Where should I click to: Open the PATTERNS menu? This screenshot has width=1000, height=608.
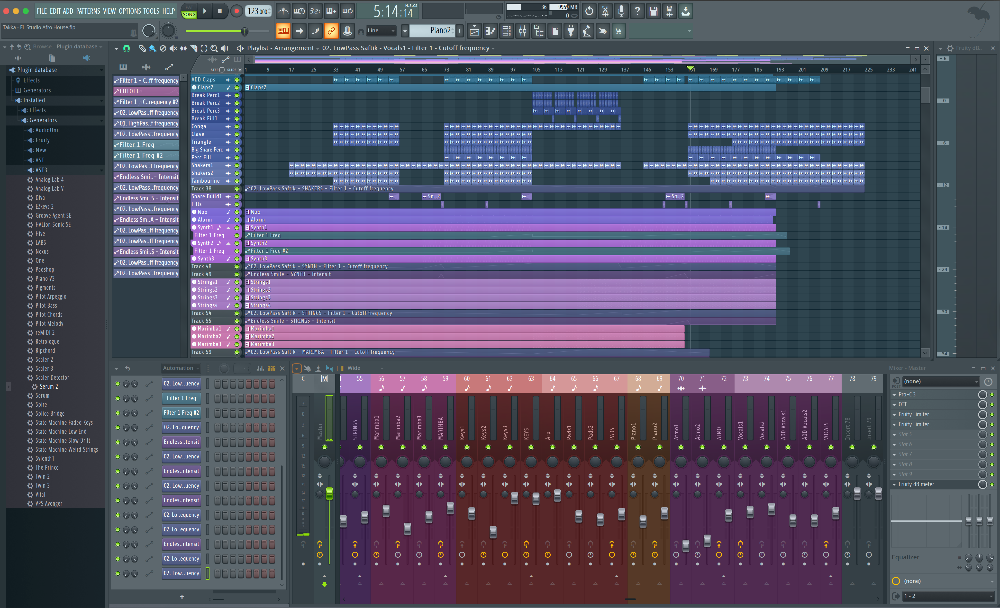pyautogui.click(x=89, y=11)
